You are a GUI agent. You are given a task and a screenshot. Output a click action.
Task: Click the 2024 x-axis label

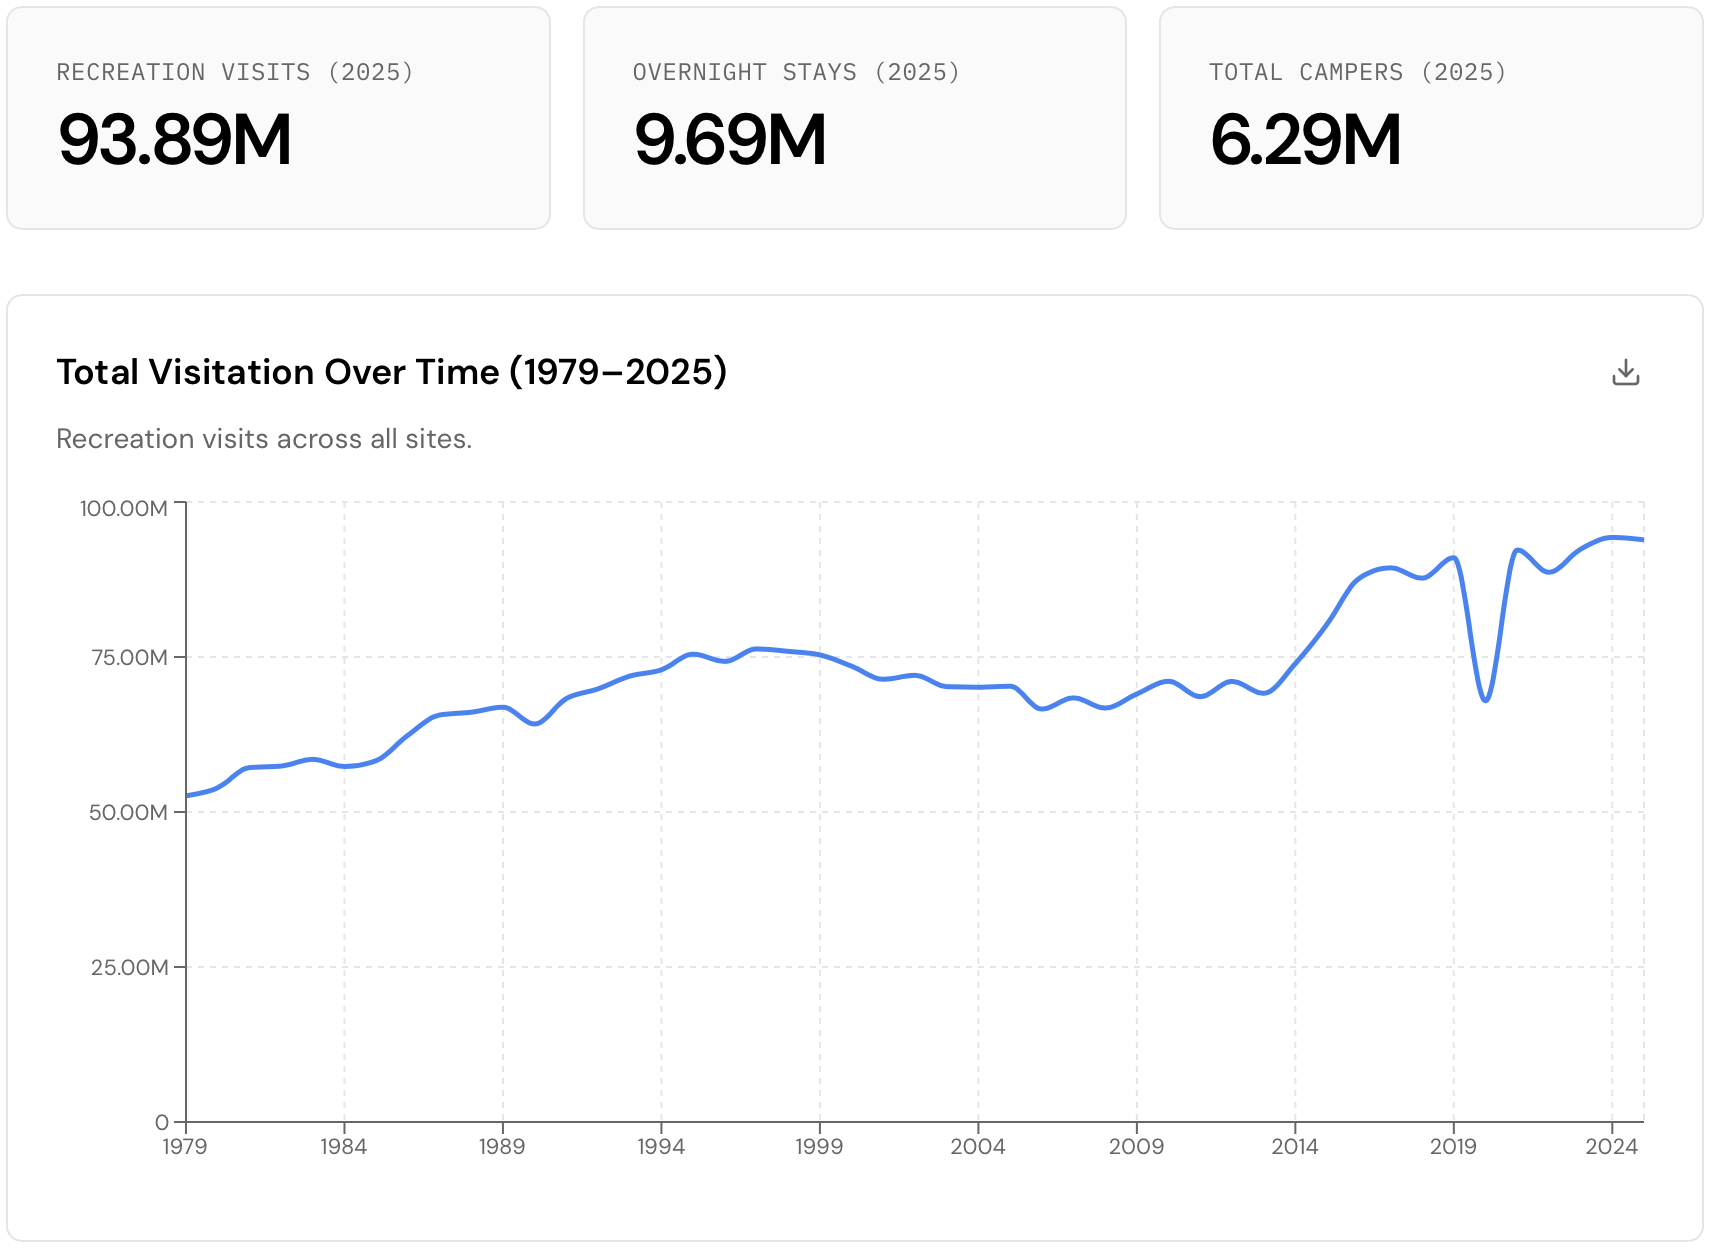coord(1611,1147)
